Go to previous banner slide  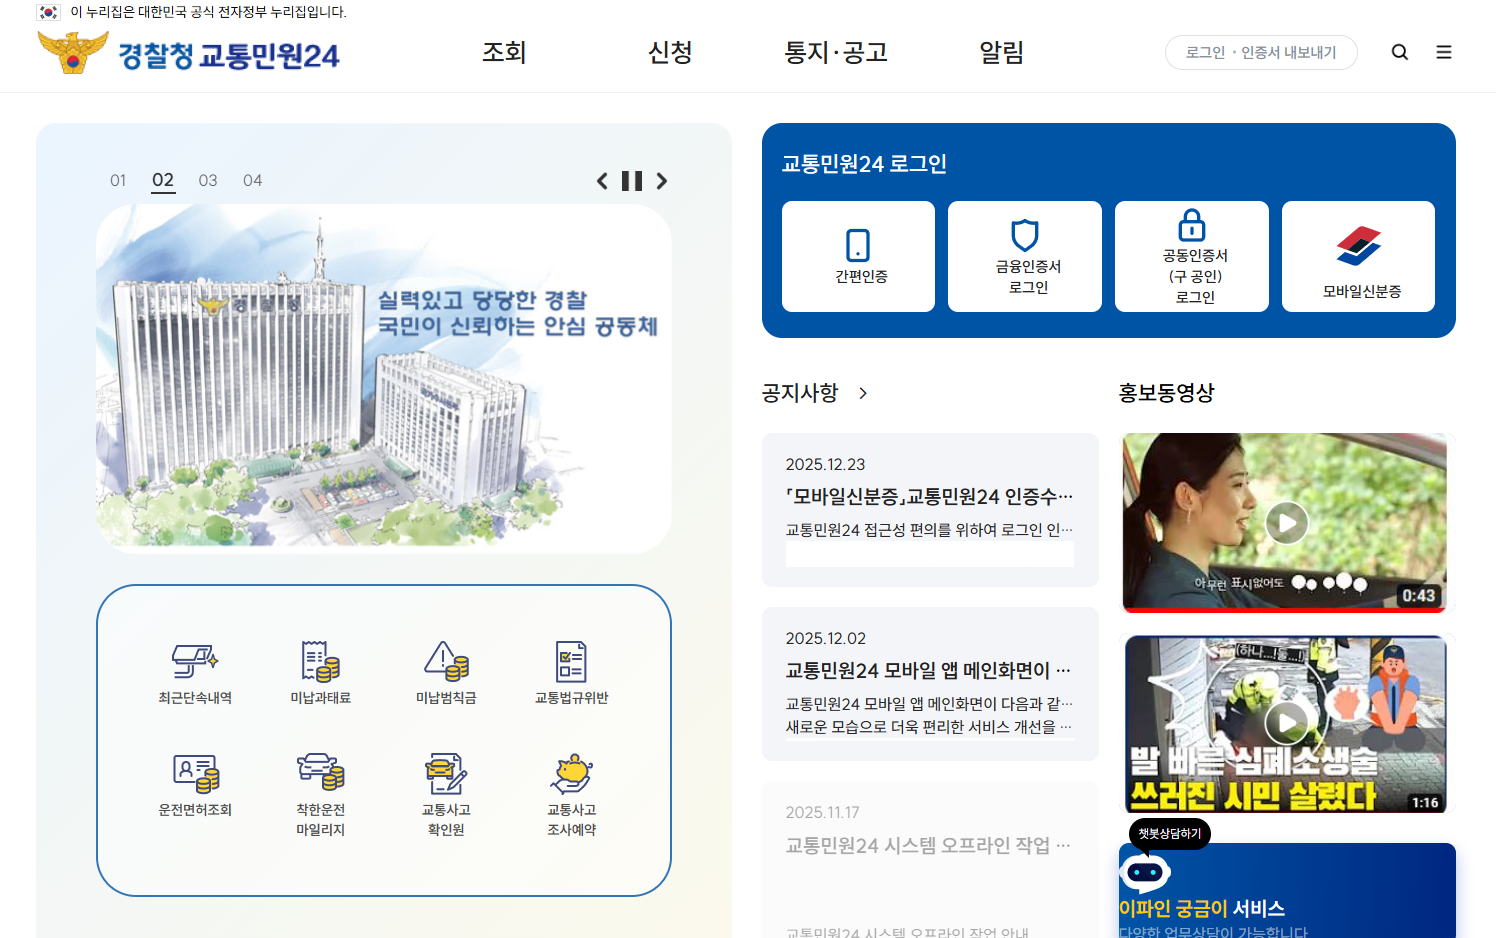(602, 181)
